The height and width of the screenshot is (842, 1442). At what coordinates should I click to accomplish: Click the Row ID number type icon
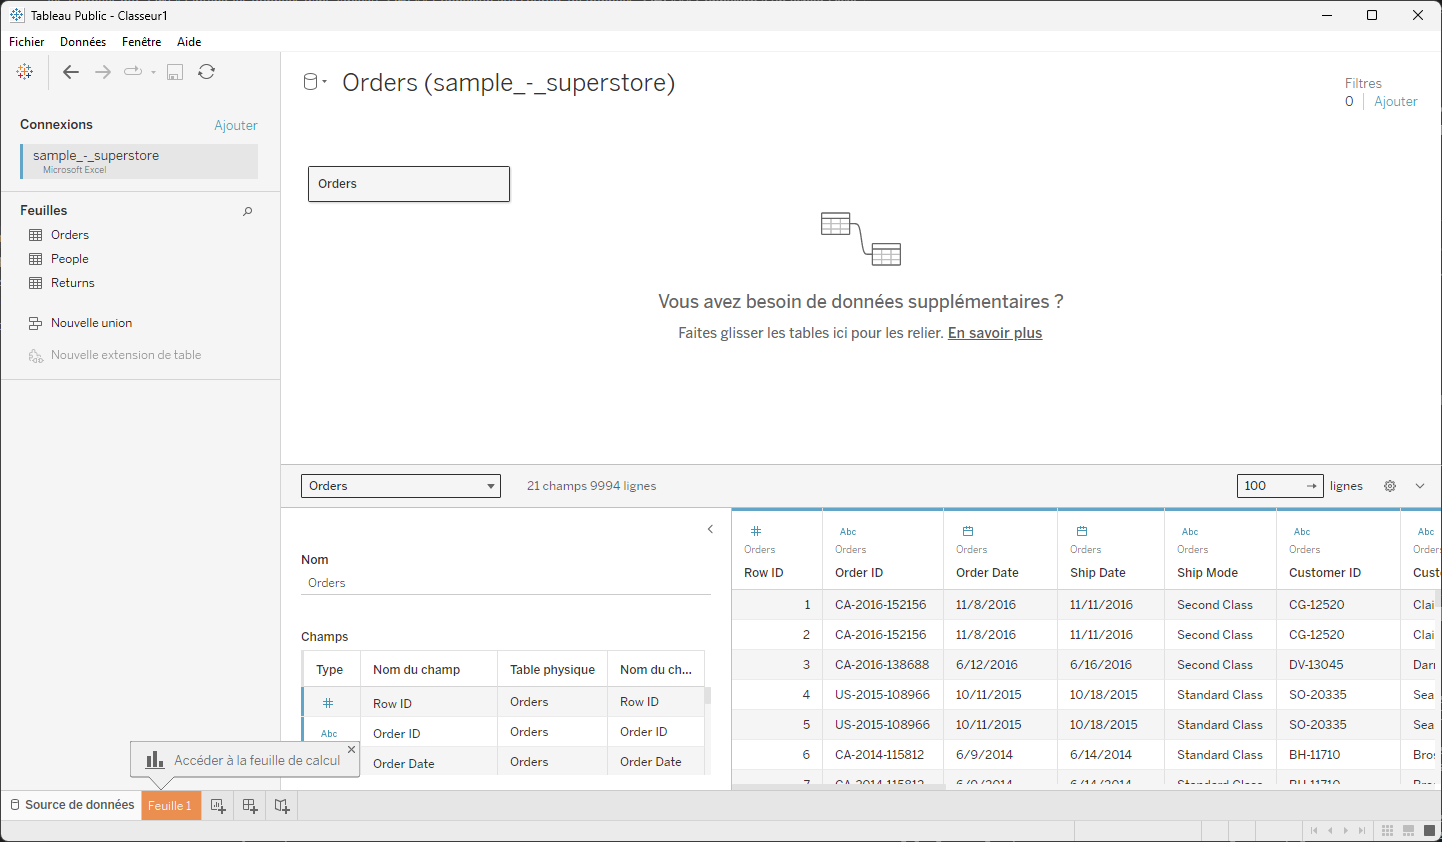point(756,531)
